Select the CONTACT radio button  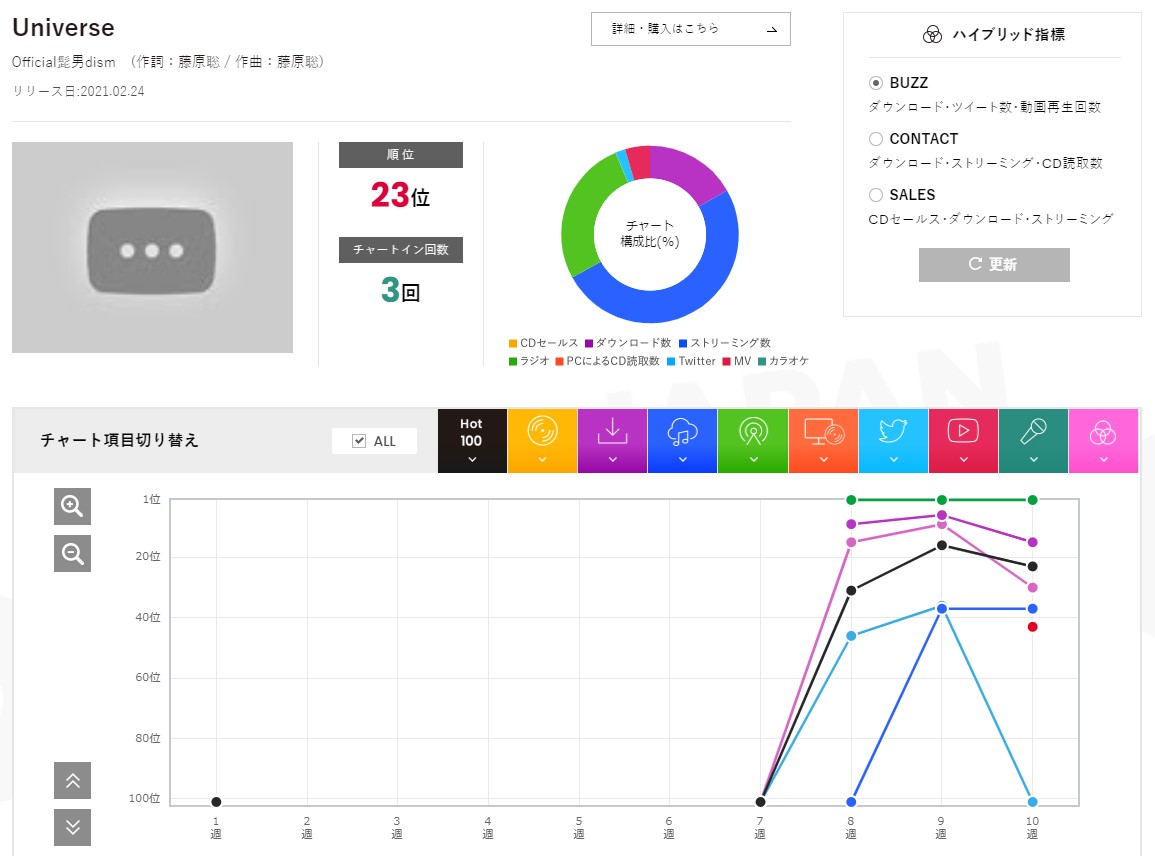coord(876,138)
